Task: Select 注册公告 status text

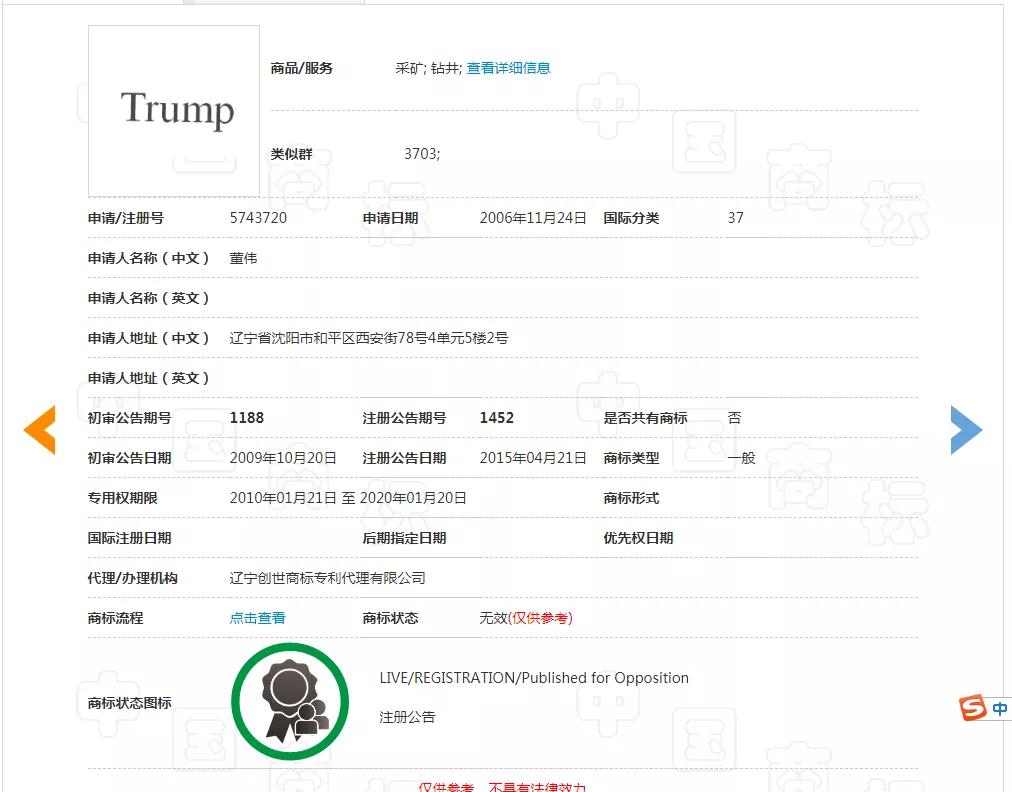Action: (407, 716)
